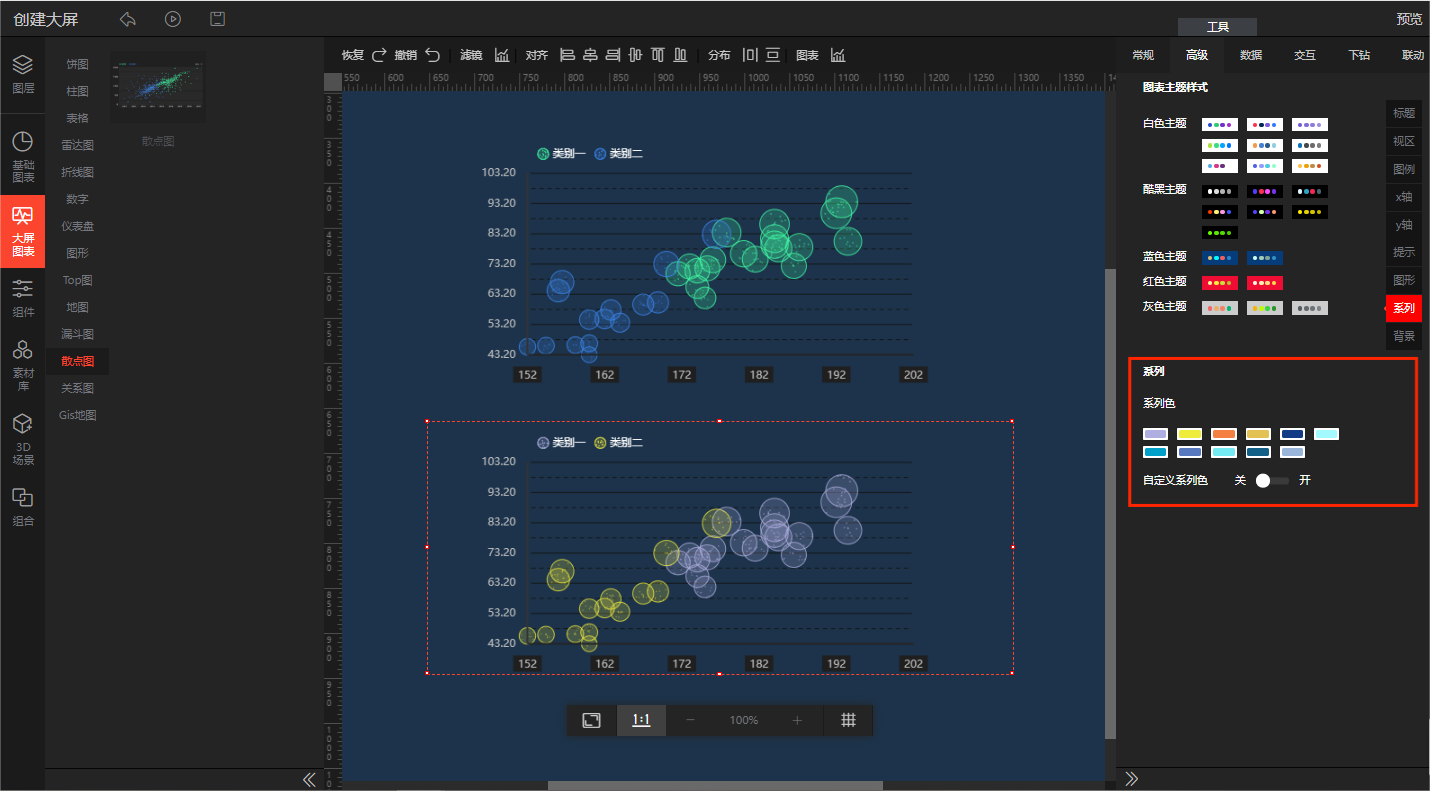Apply the first 白色主题 theme swatch
1430x791 pixels.
(x=1220, y=125)
